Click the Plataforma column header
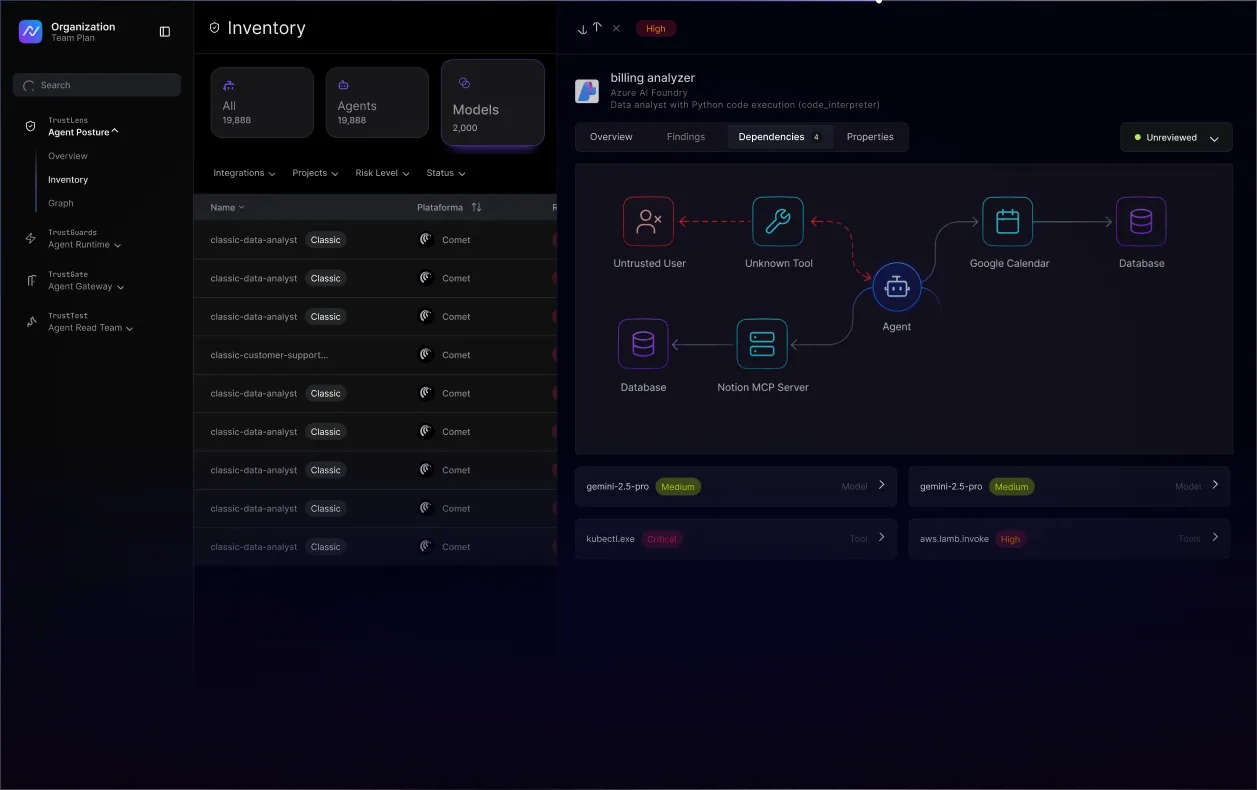This screenshot has width=1257, height=790. point(440,207)
